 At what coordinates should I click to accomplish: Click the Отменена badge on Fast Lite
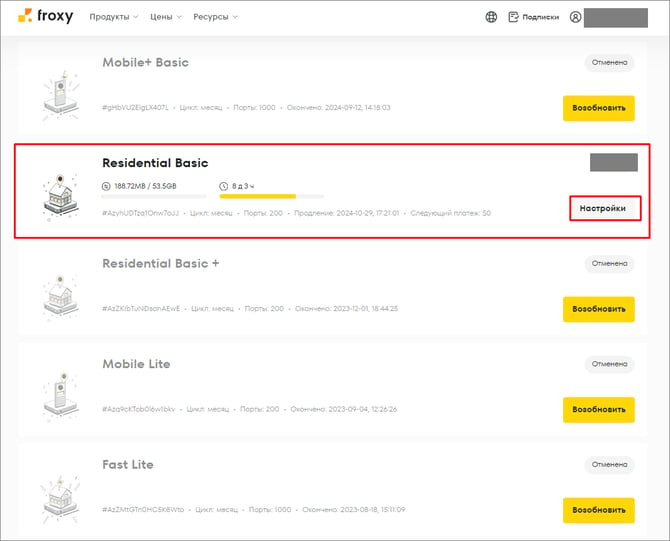coord(609,465)
